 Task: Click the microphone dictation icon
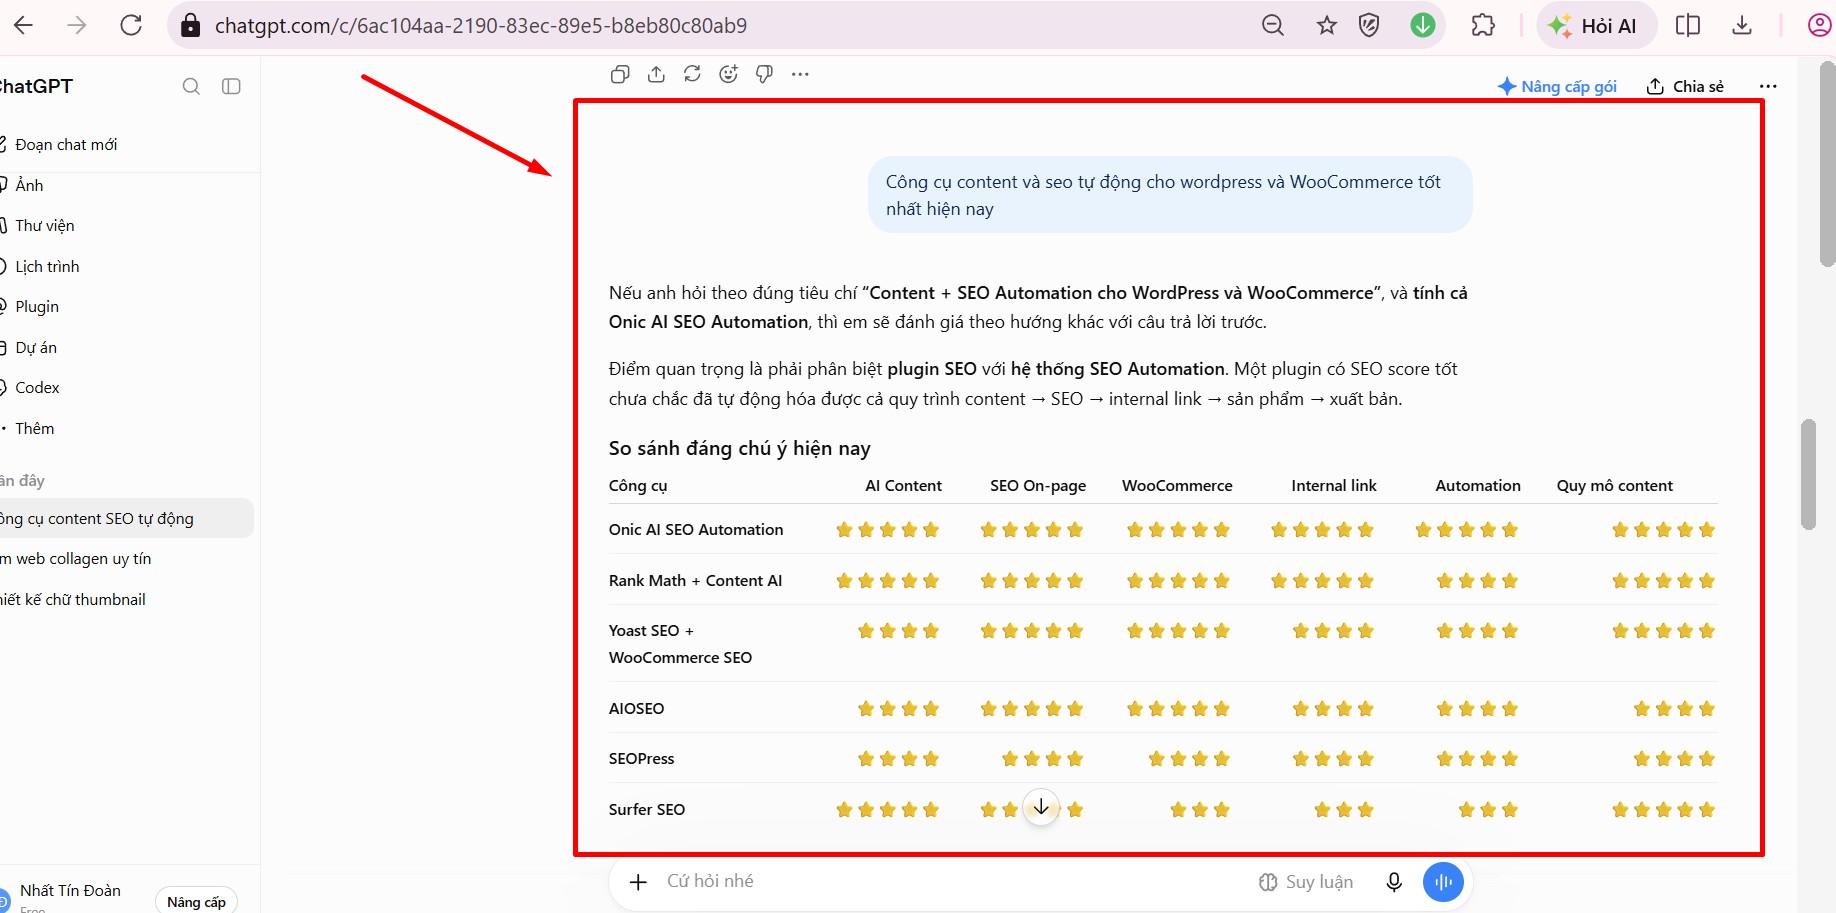point(1394,882)
